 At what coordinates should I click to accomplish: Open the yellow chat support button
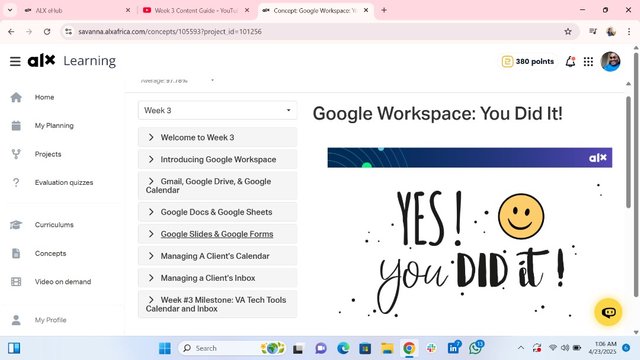coord(608,312)
